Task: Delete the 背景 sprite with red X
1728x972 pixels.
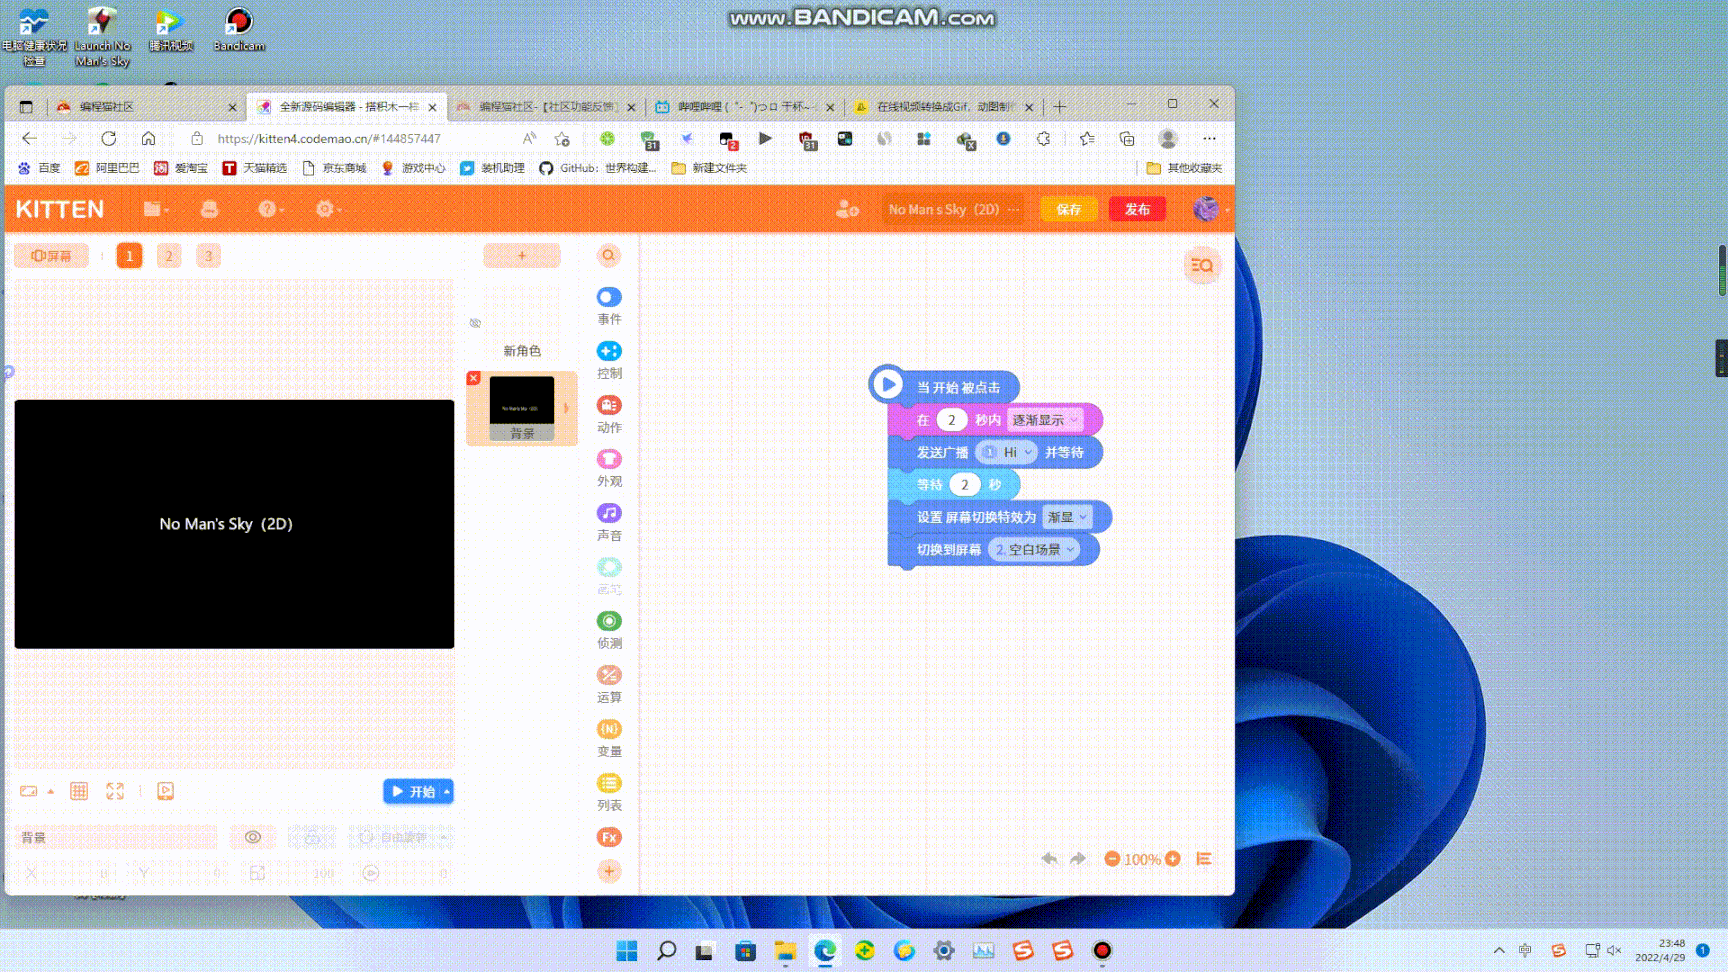Action: 474,378
